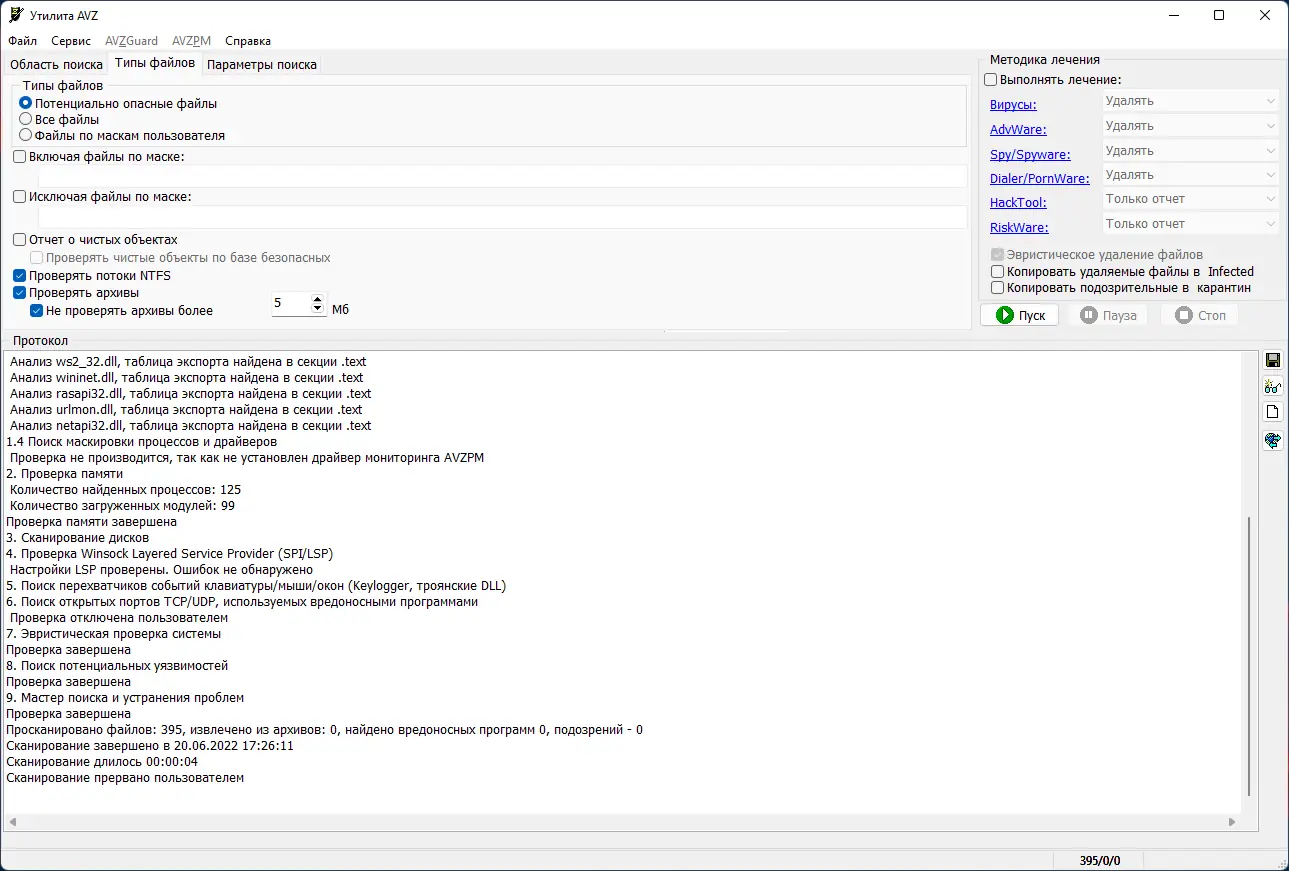Switch to the 'Параметры поиска' tab
The height and width of the screenshot is (871, 1289).
262,65
